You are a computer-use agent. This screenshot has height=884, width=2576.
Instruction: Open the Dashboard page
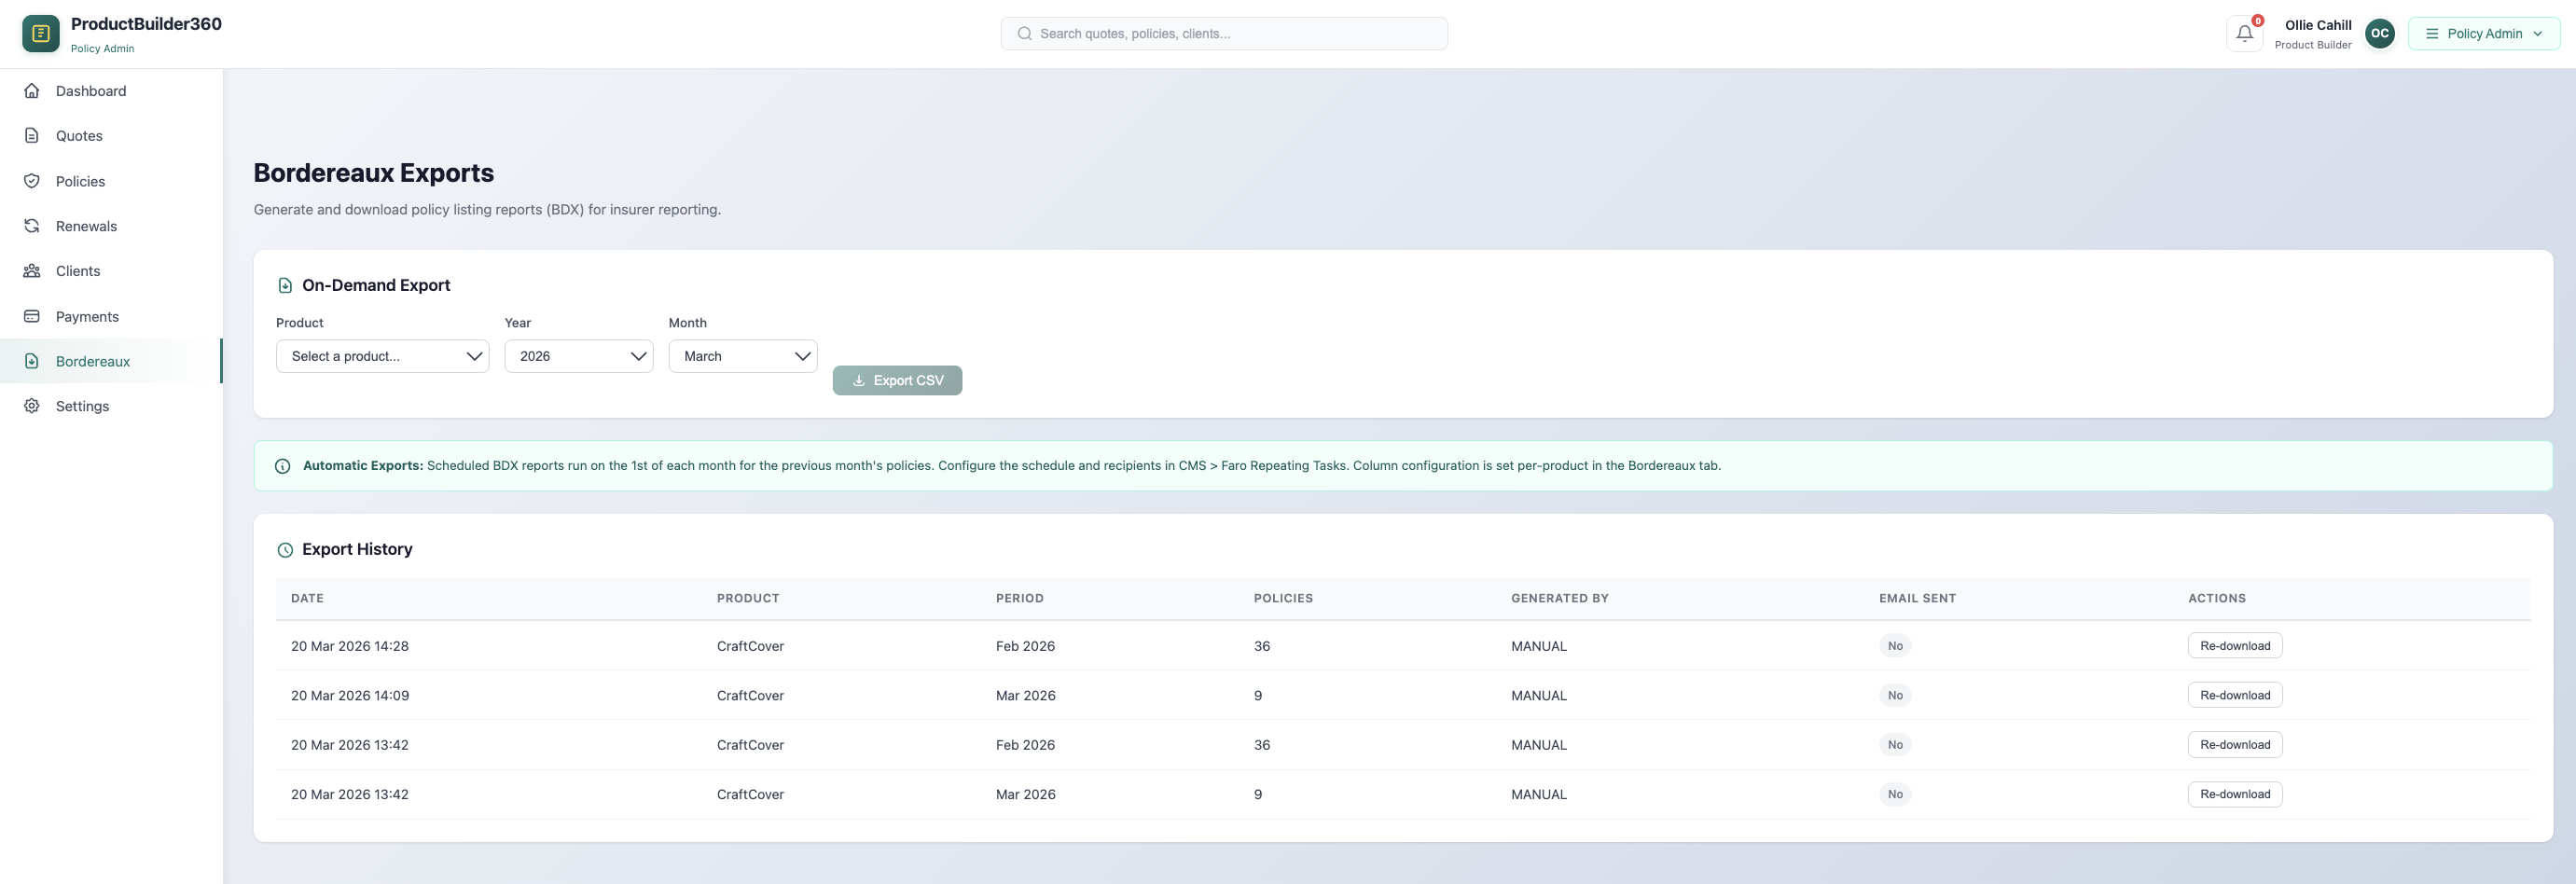(111, 91)
